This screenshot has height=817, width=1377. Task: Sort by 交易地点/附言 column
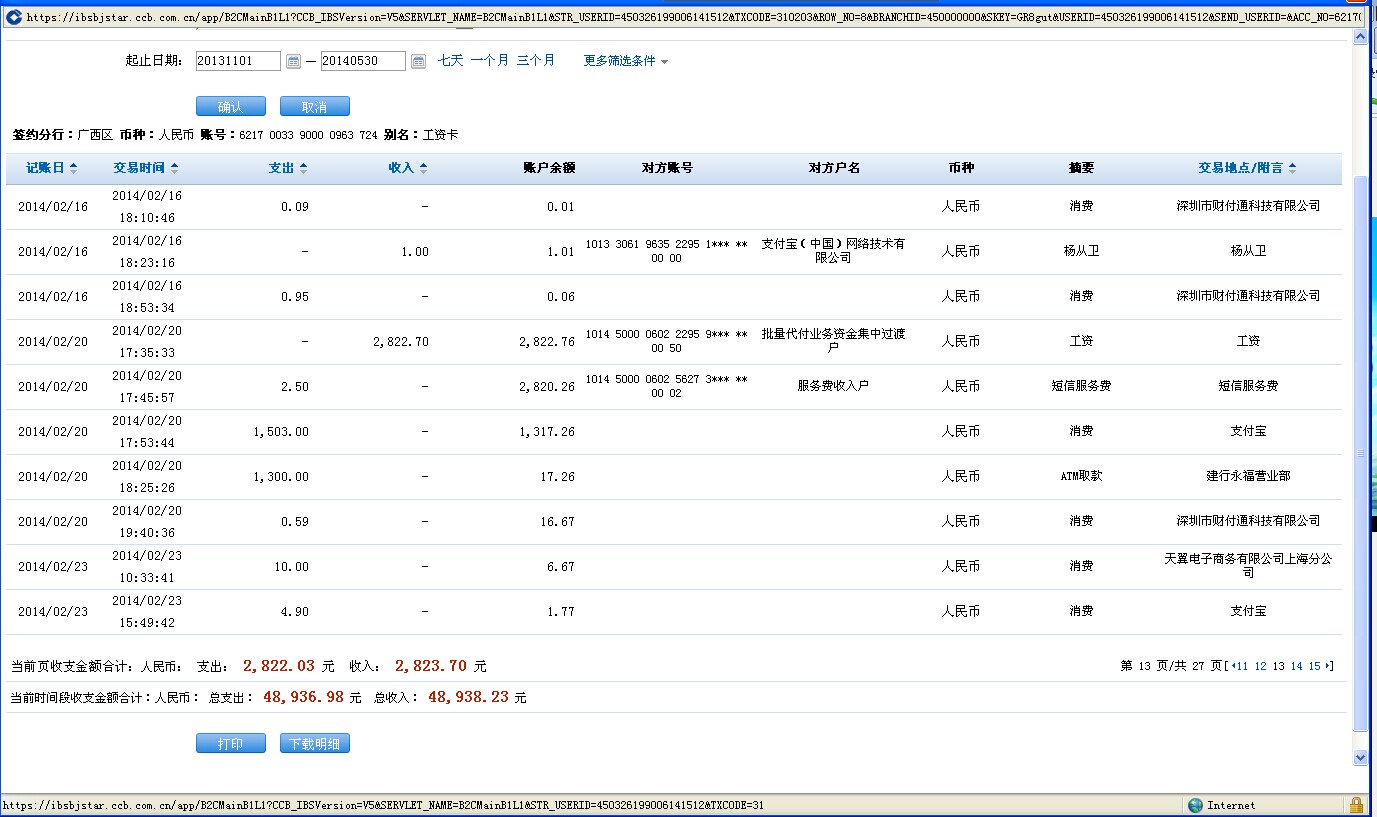tap(1247, 168)
